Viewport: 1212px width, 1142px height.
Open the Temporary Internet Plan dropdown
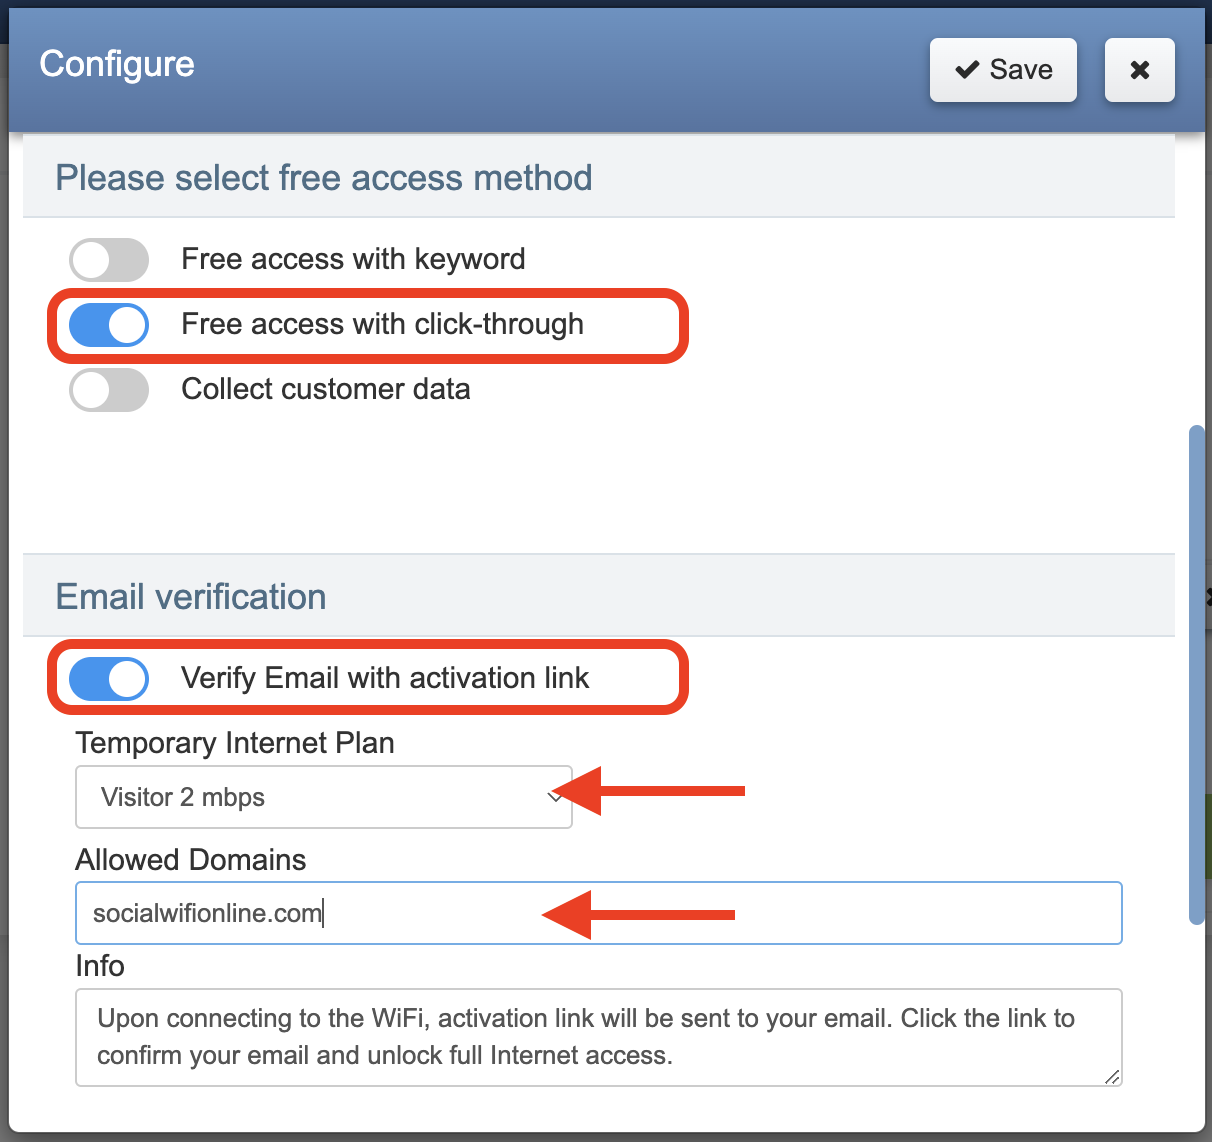(323, 797)
